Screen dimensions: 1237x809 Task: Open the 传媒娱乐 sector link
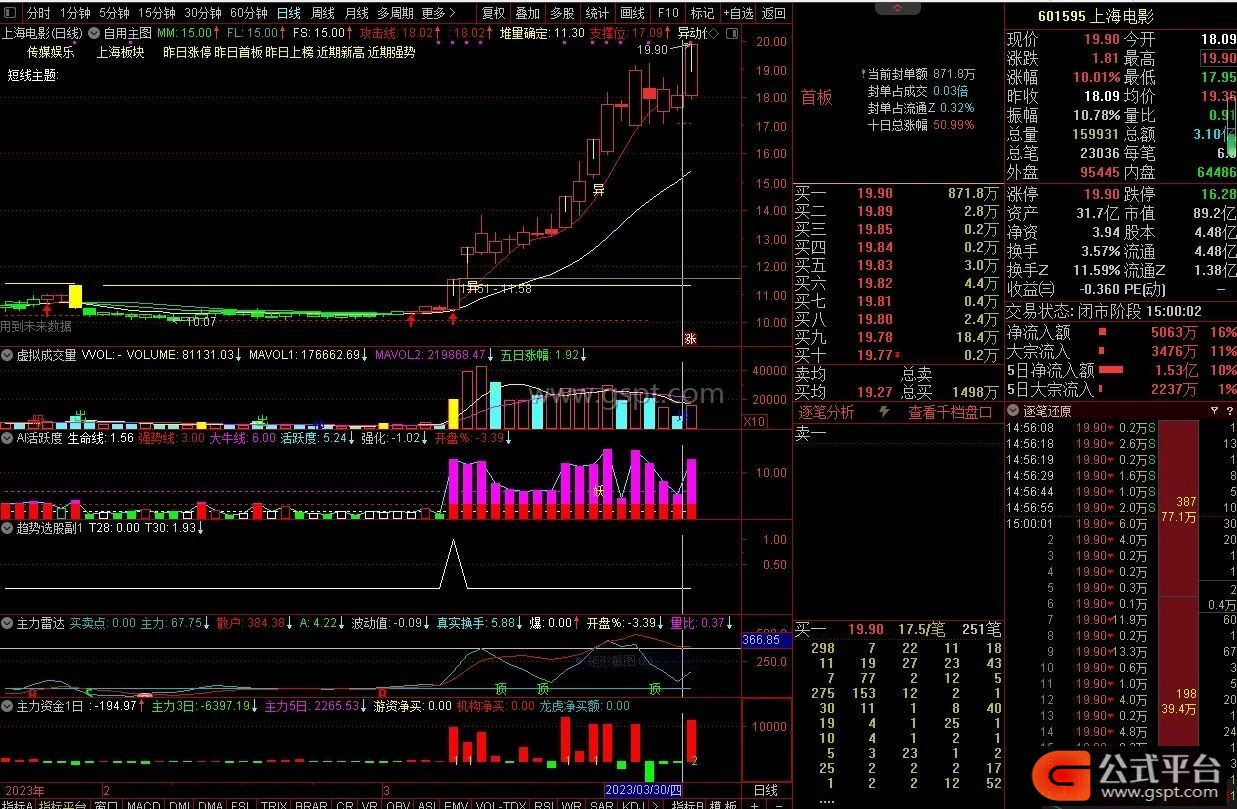coord(51,52)
